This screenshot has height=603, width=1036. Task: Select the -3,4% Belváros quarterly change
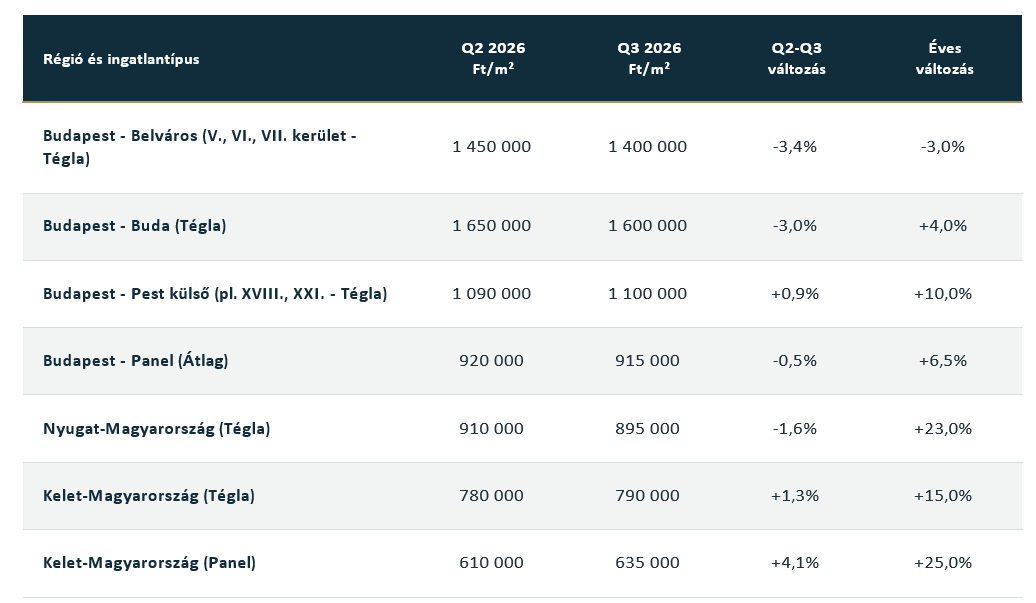click(795, 147)
